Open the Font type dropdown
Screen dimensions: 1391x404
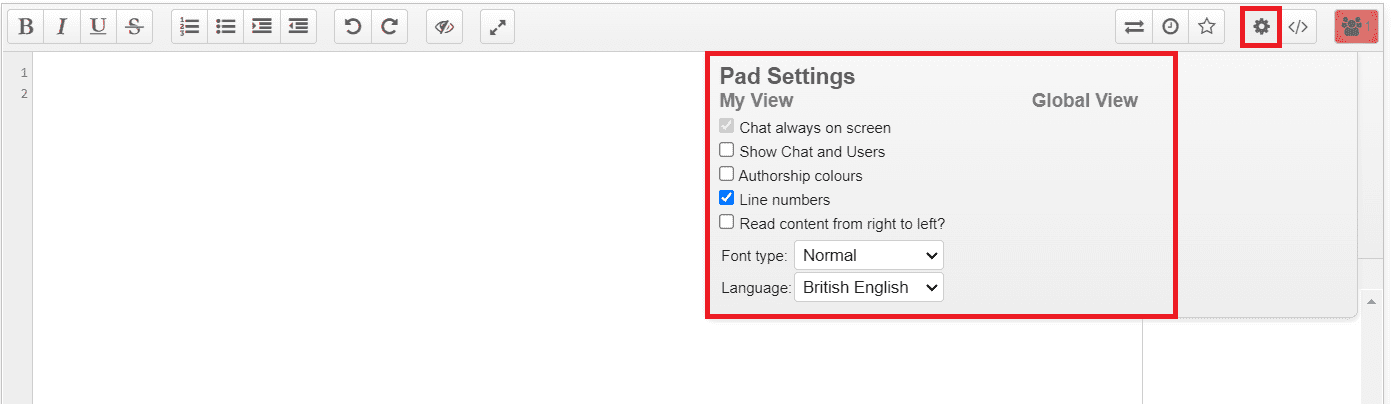coord(868,255)
